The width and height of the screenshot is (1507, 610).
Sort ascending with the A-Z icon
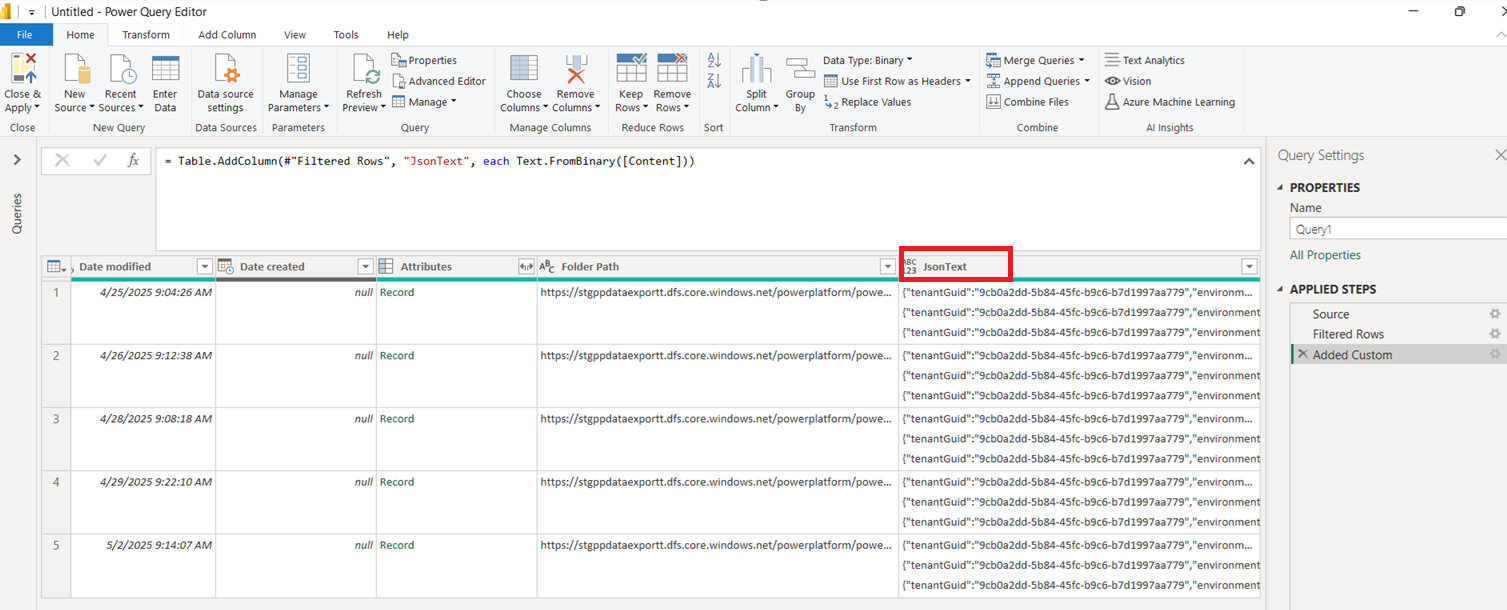[714, 60]
